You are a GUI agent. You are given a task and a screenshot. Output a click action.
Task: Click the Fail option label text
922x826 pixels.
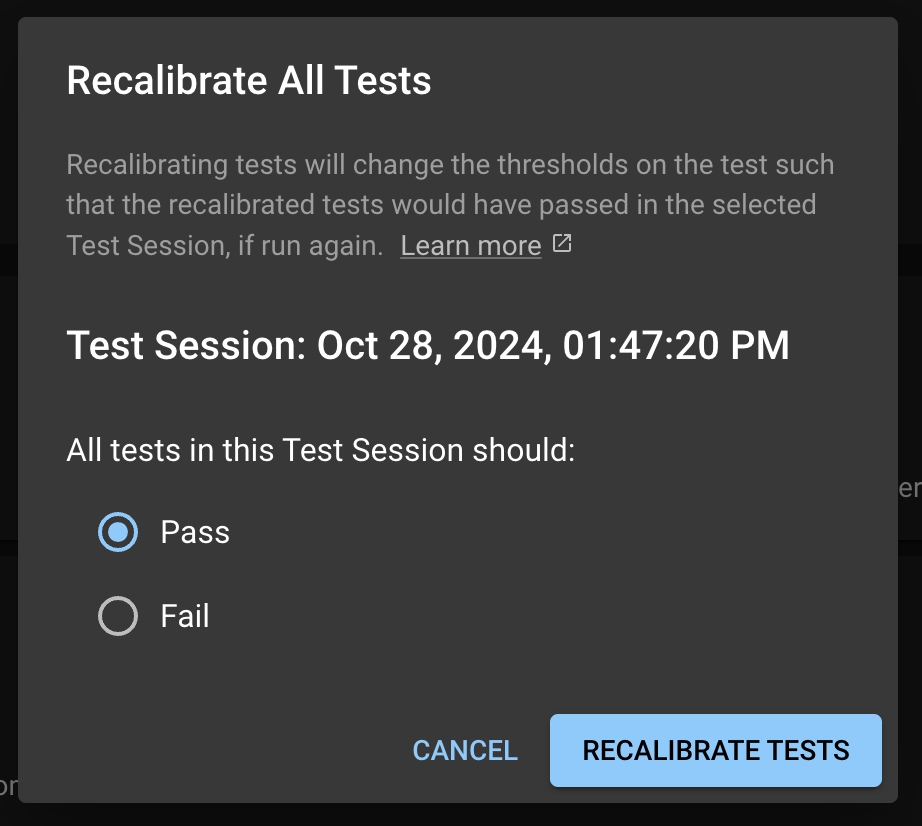185,616
